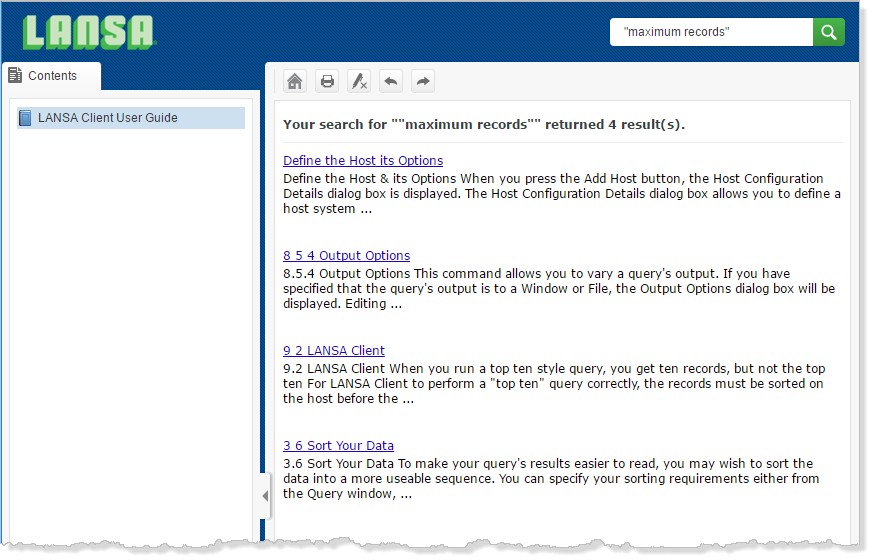Remove search highlighting with the marker icon

coord(359,81)
